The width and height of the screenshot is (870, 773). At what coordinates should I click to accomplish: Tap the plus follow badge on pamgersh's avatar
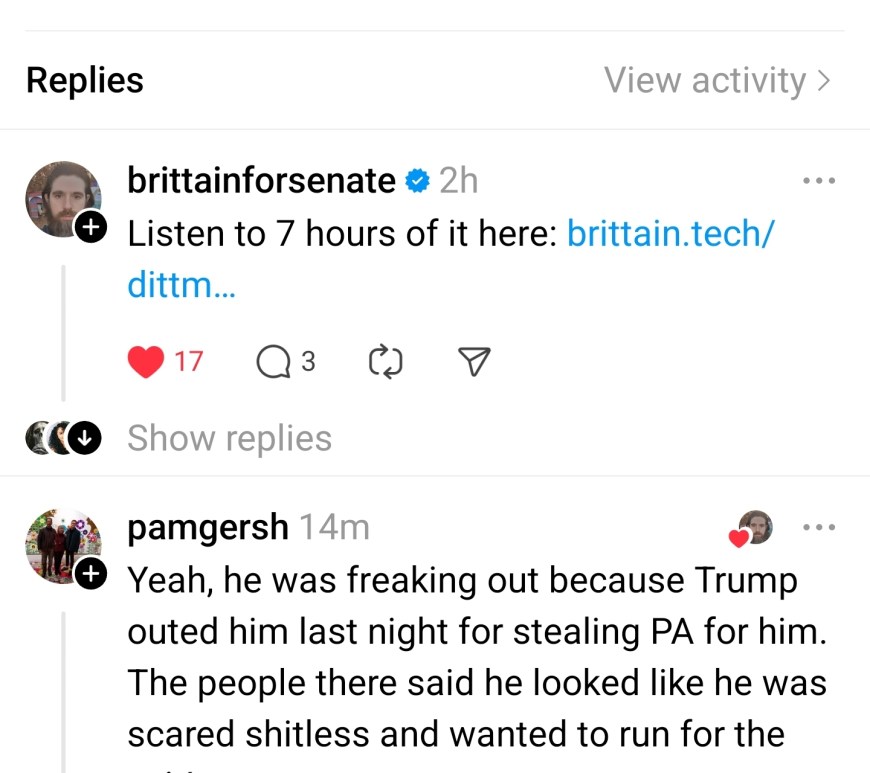click(90, 573)
